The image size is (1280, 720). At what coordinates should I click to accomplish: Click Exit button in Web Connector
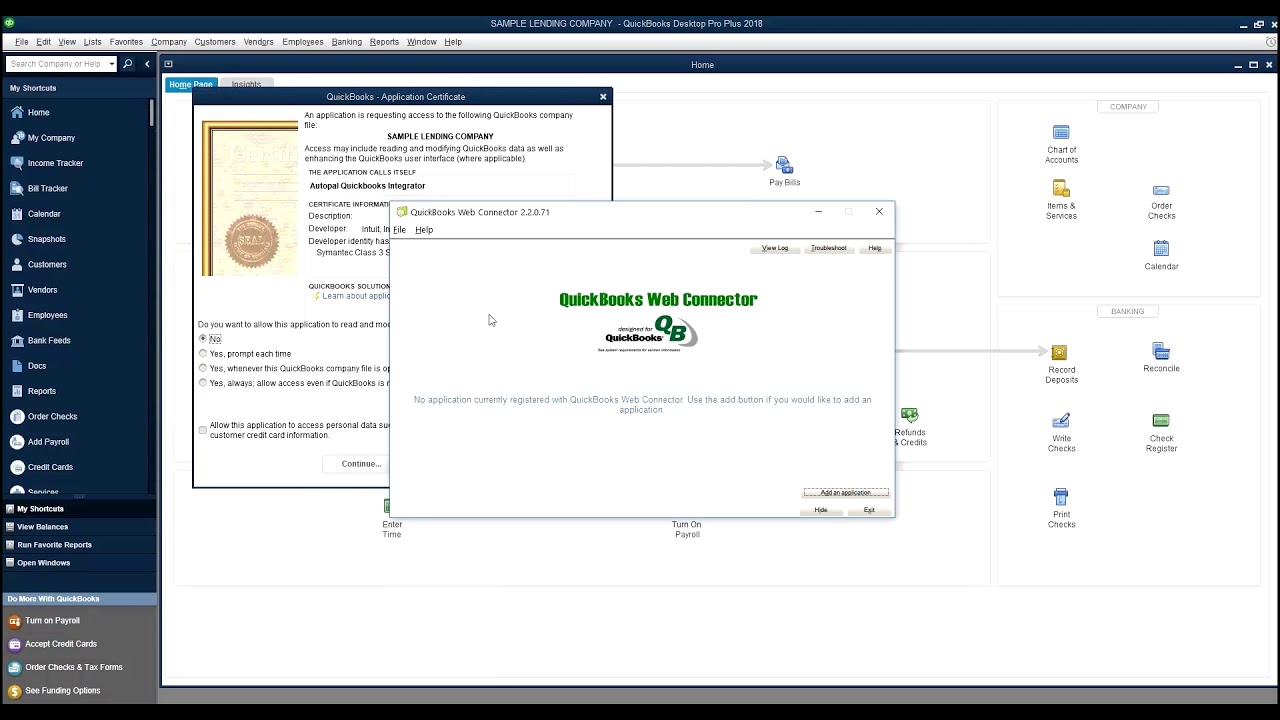tap(869, 510)
